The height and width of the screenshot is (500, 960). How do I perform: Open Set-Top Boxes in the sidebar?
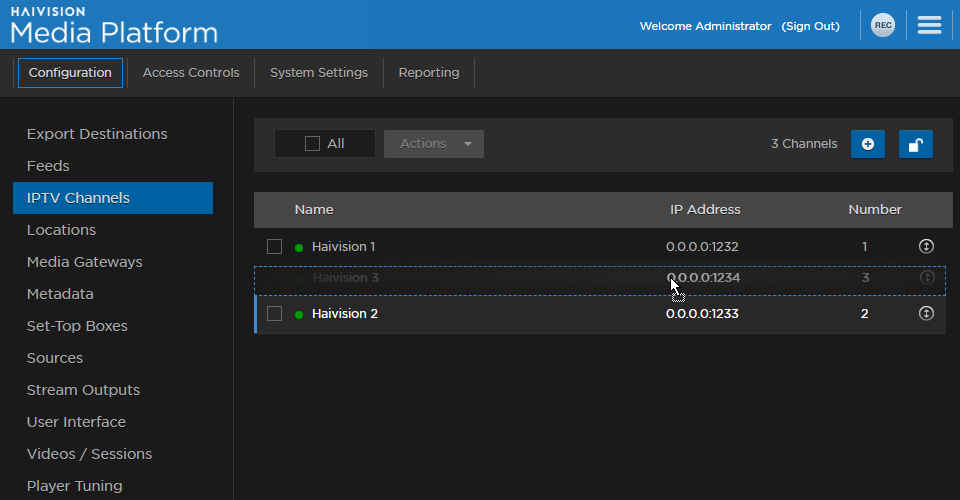coord(77,326)
